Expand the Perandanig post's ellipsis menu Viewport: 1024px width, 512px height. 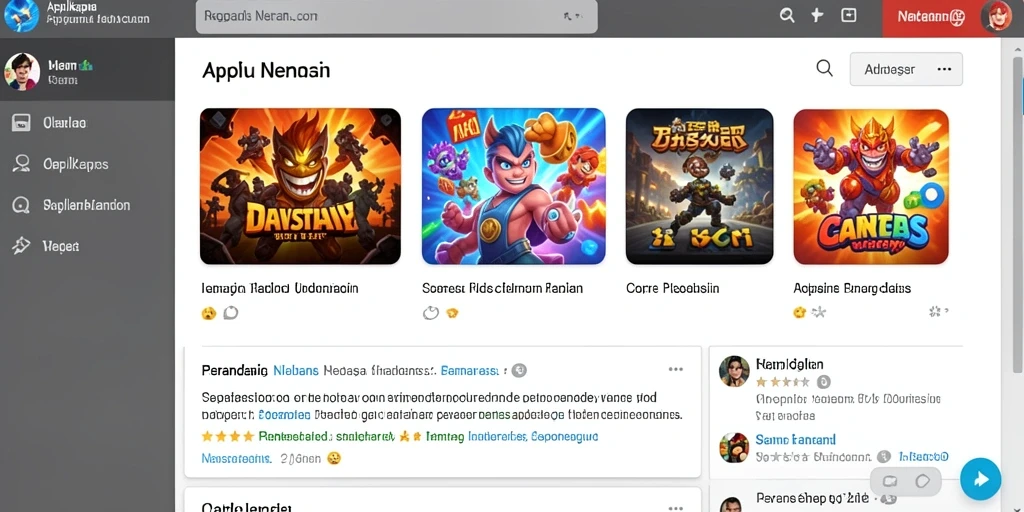(x=675, y=370)
